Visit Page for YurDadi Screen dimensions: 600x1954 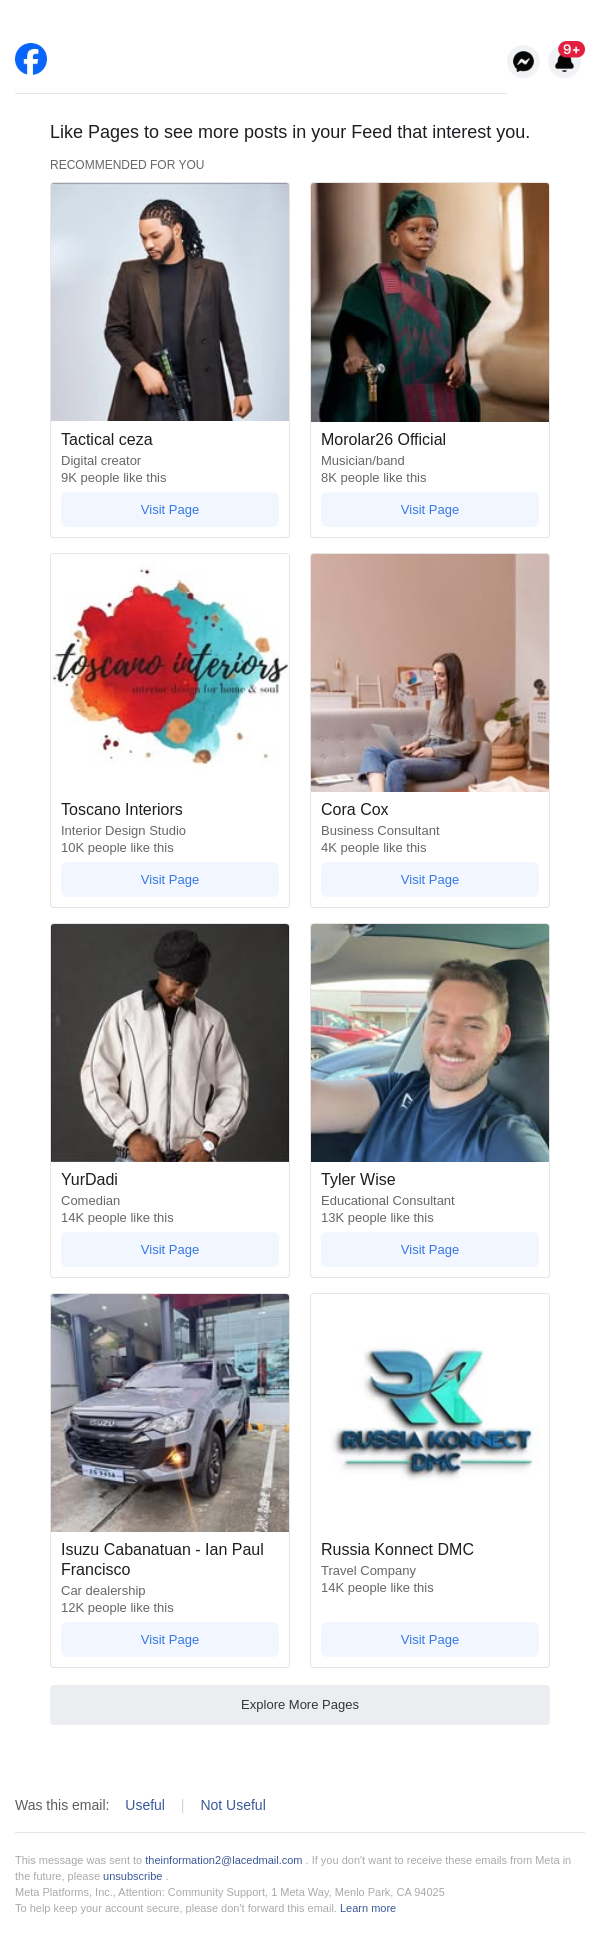pyautogui.click(x=170, y=1249)
